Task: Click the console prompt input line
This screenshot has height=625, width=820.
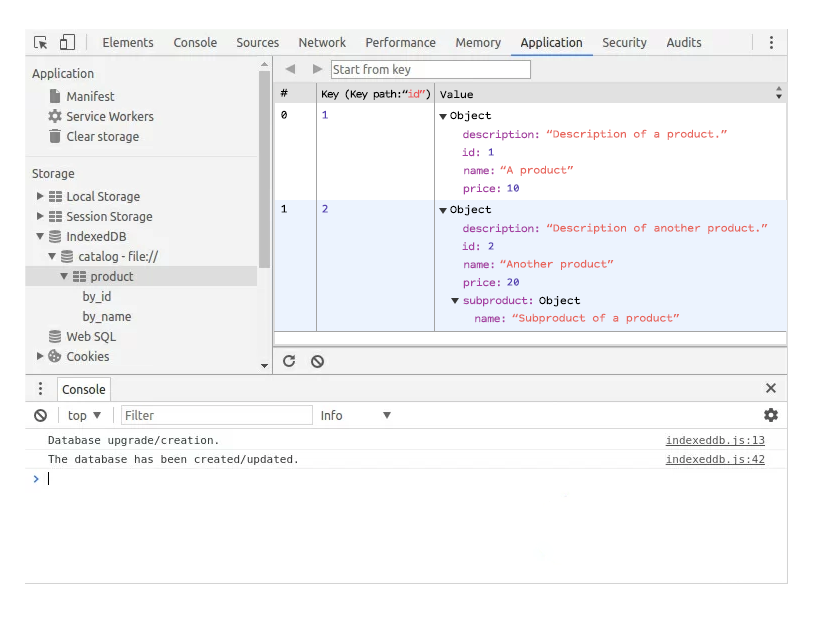Action: pos(408,479)
